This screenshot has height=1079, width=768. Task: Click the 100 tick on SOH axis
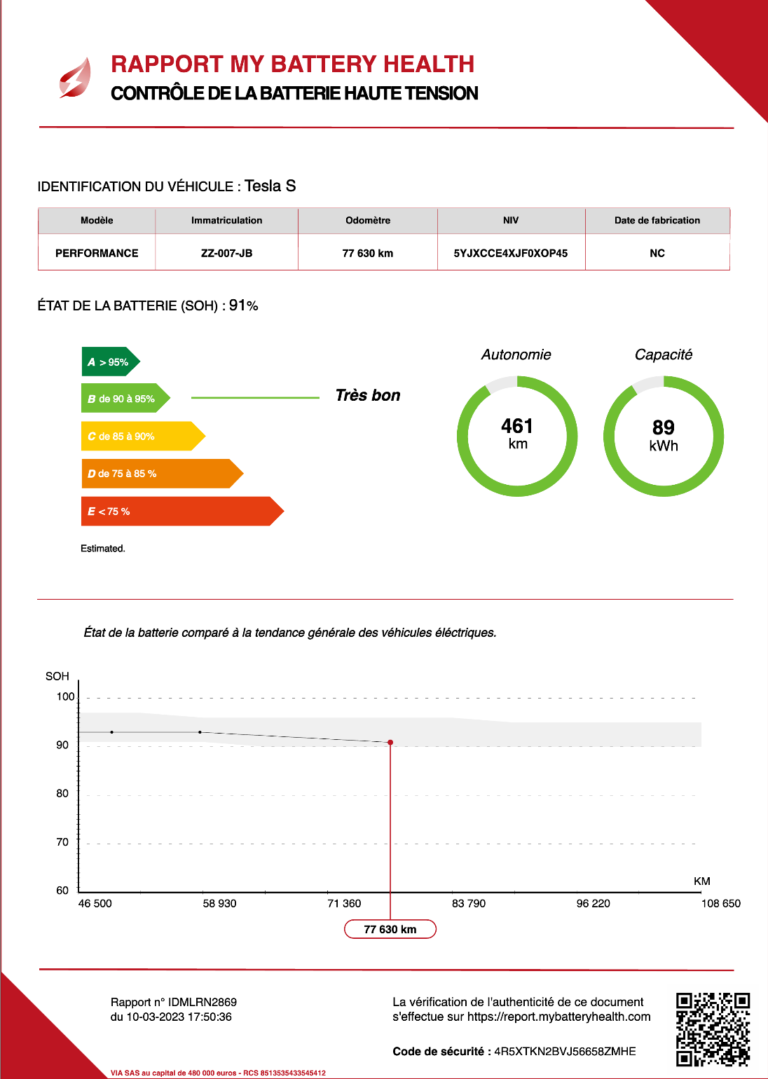pyautogui.click(x=65, y=697)
